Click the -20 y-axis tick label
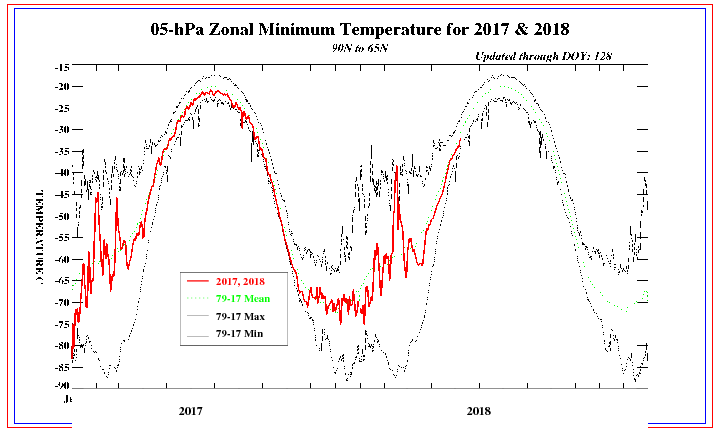 tap(62, 86)
